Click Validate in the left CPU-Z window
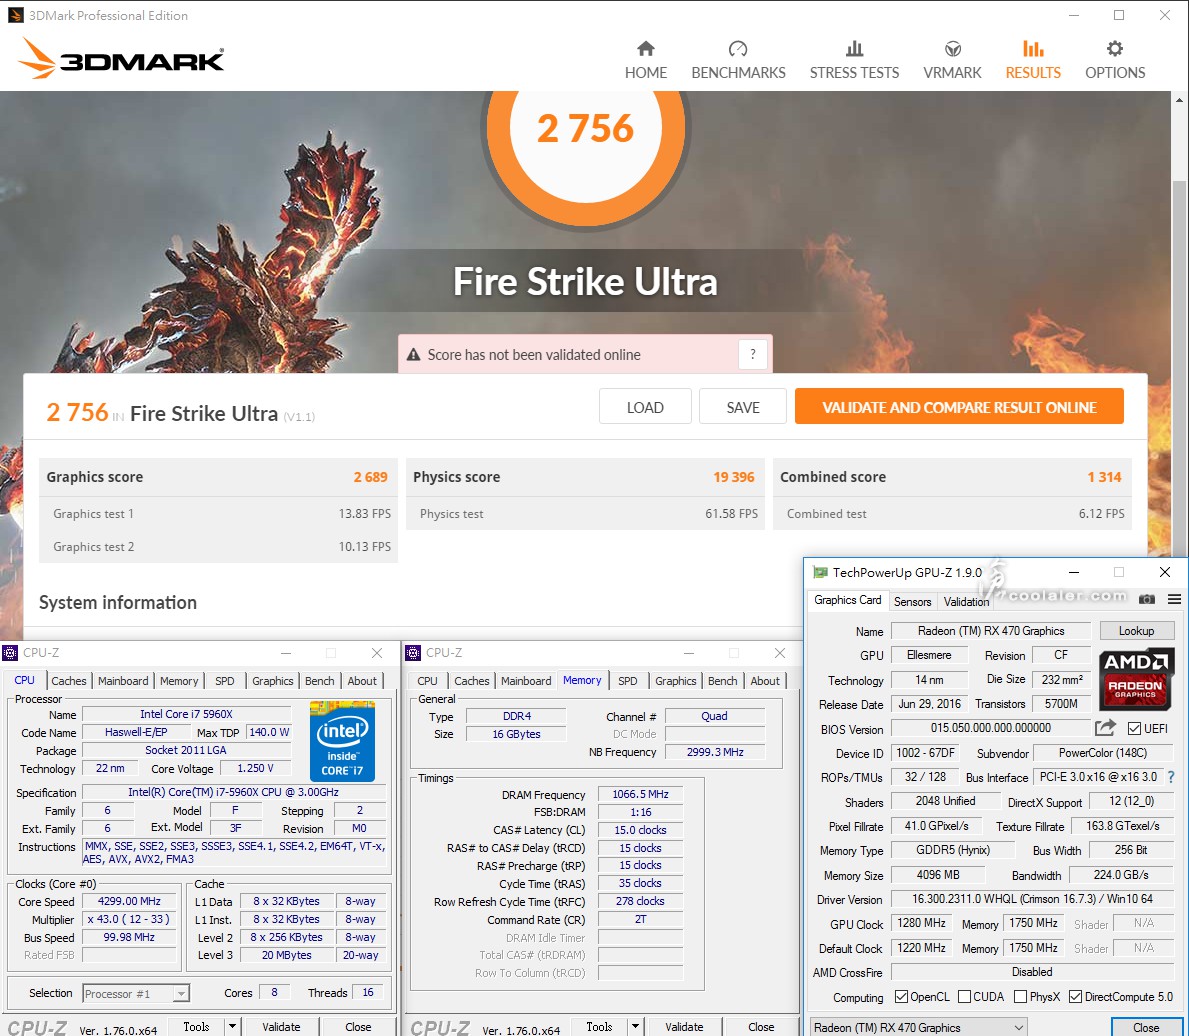Viewport: 1189px width, 1036px height. click(281, 1027)
